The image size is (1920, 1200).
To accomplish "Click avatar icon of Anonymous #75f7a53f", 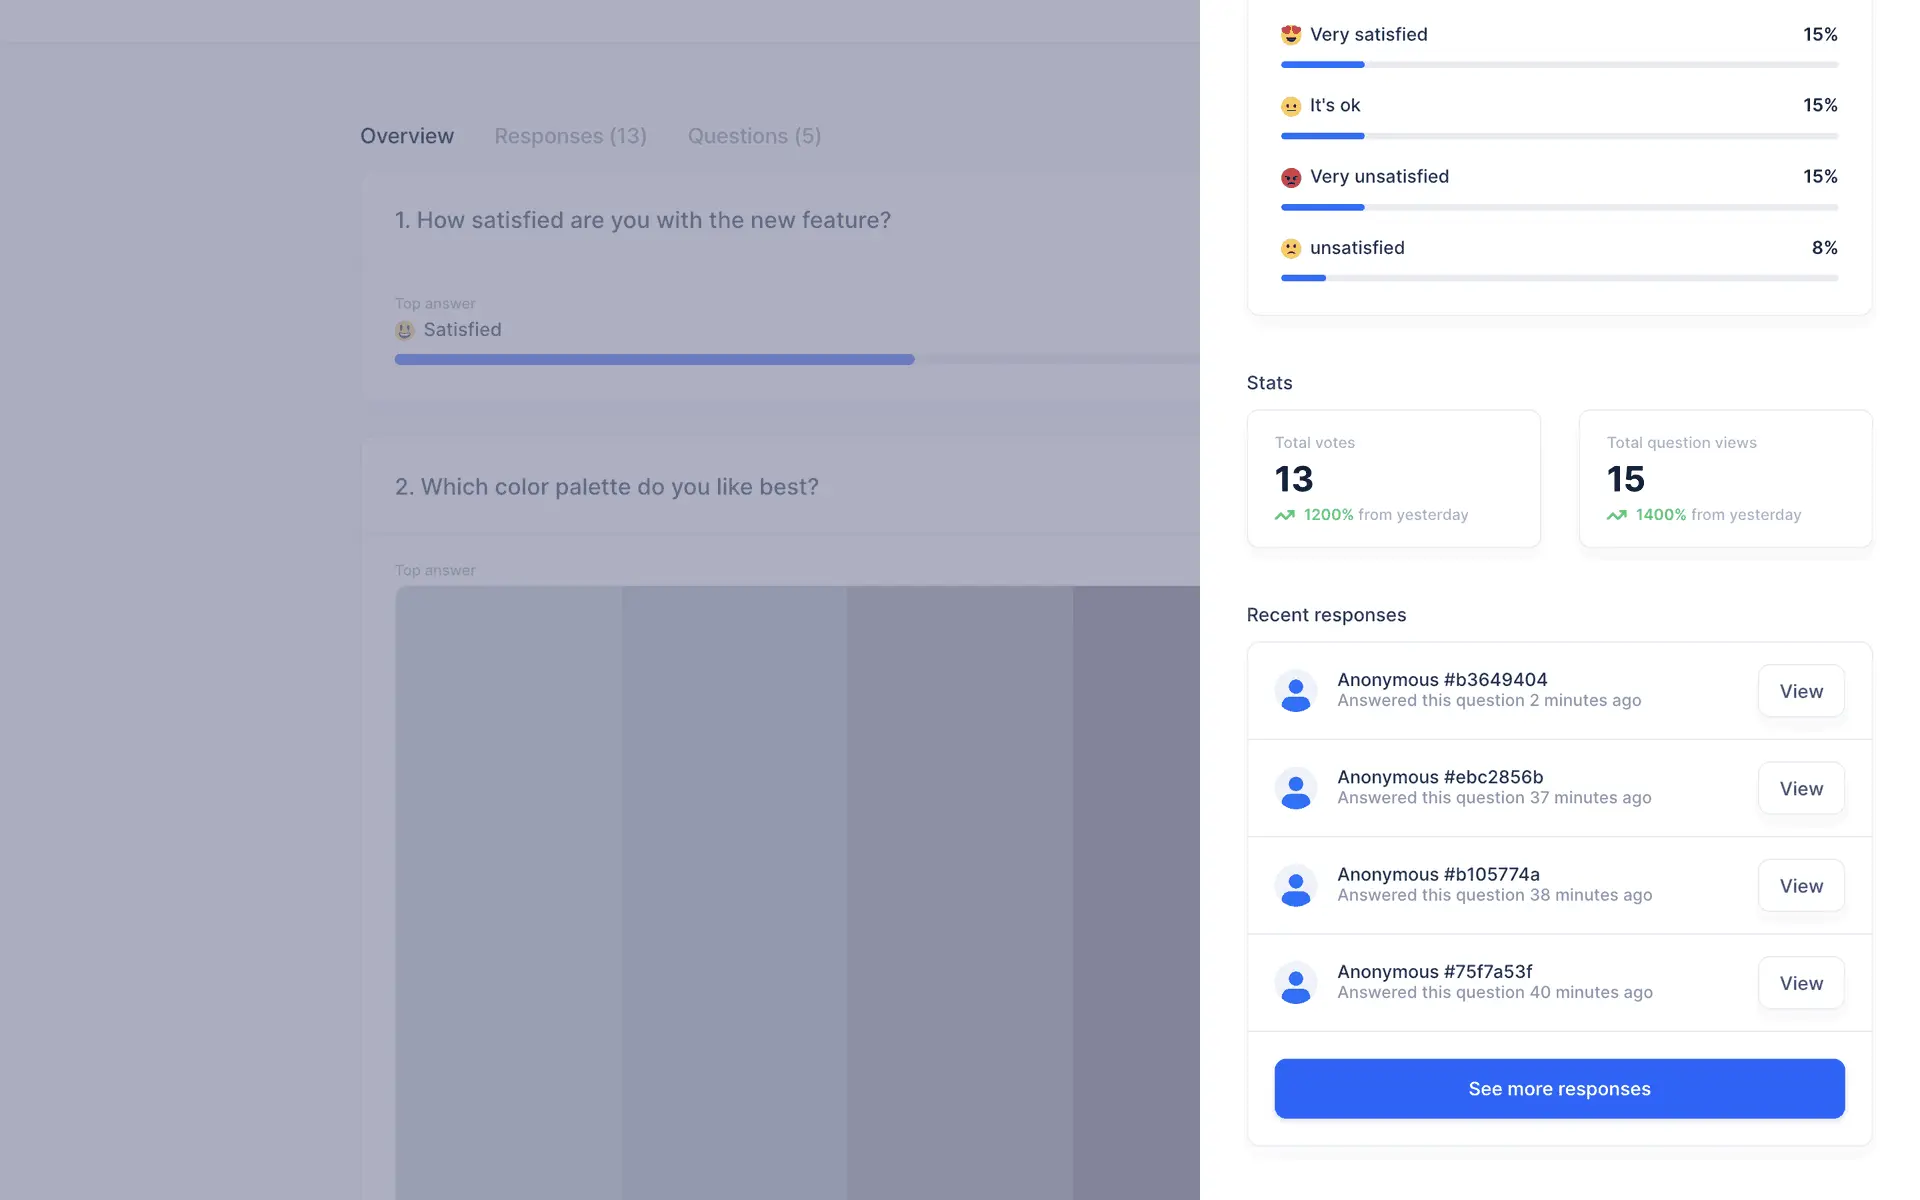I will [x=1295, y=983].
